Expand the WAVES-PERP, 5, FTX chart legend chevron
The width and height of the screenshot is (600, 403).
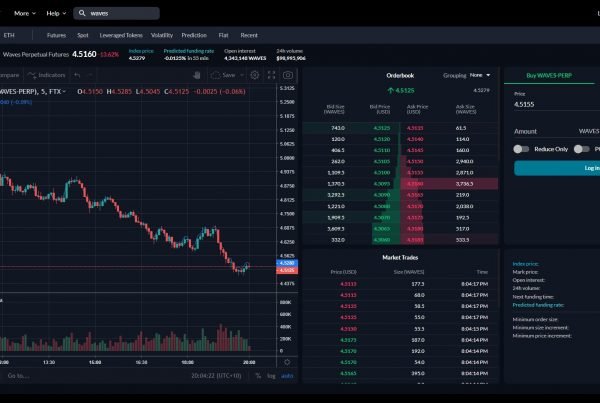pos(64,91)
